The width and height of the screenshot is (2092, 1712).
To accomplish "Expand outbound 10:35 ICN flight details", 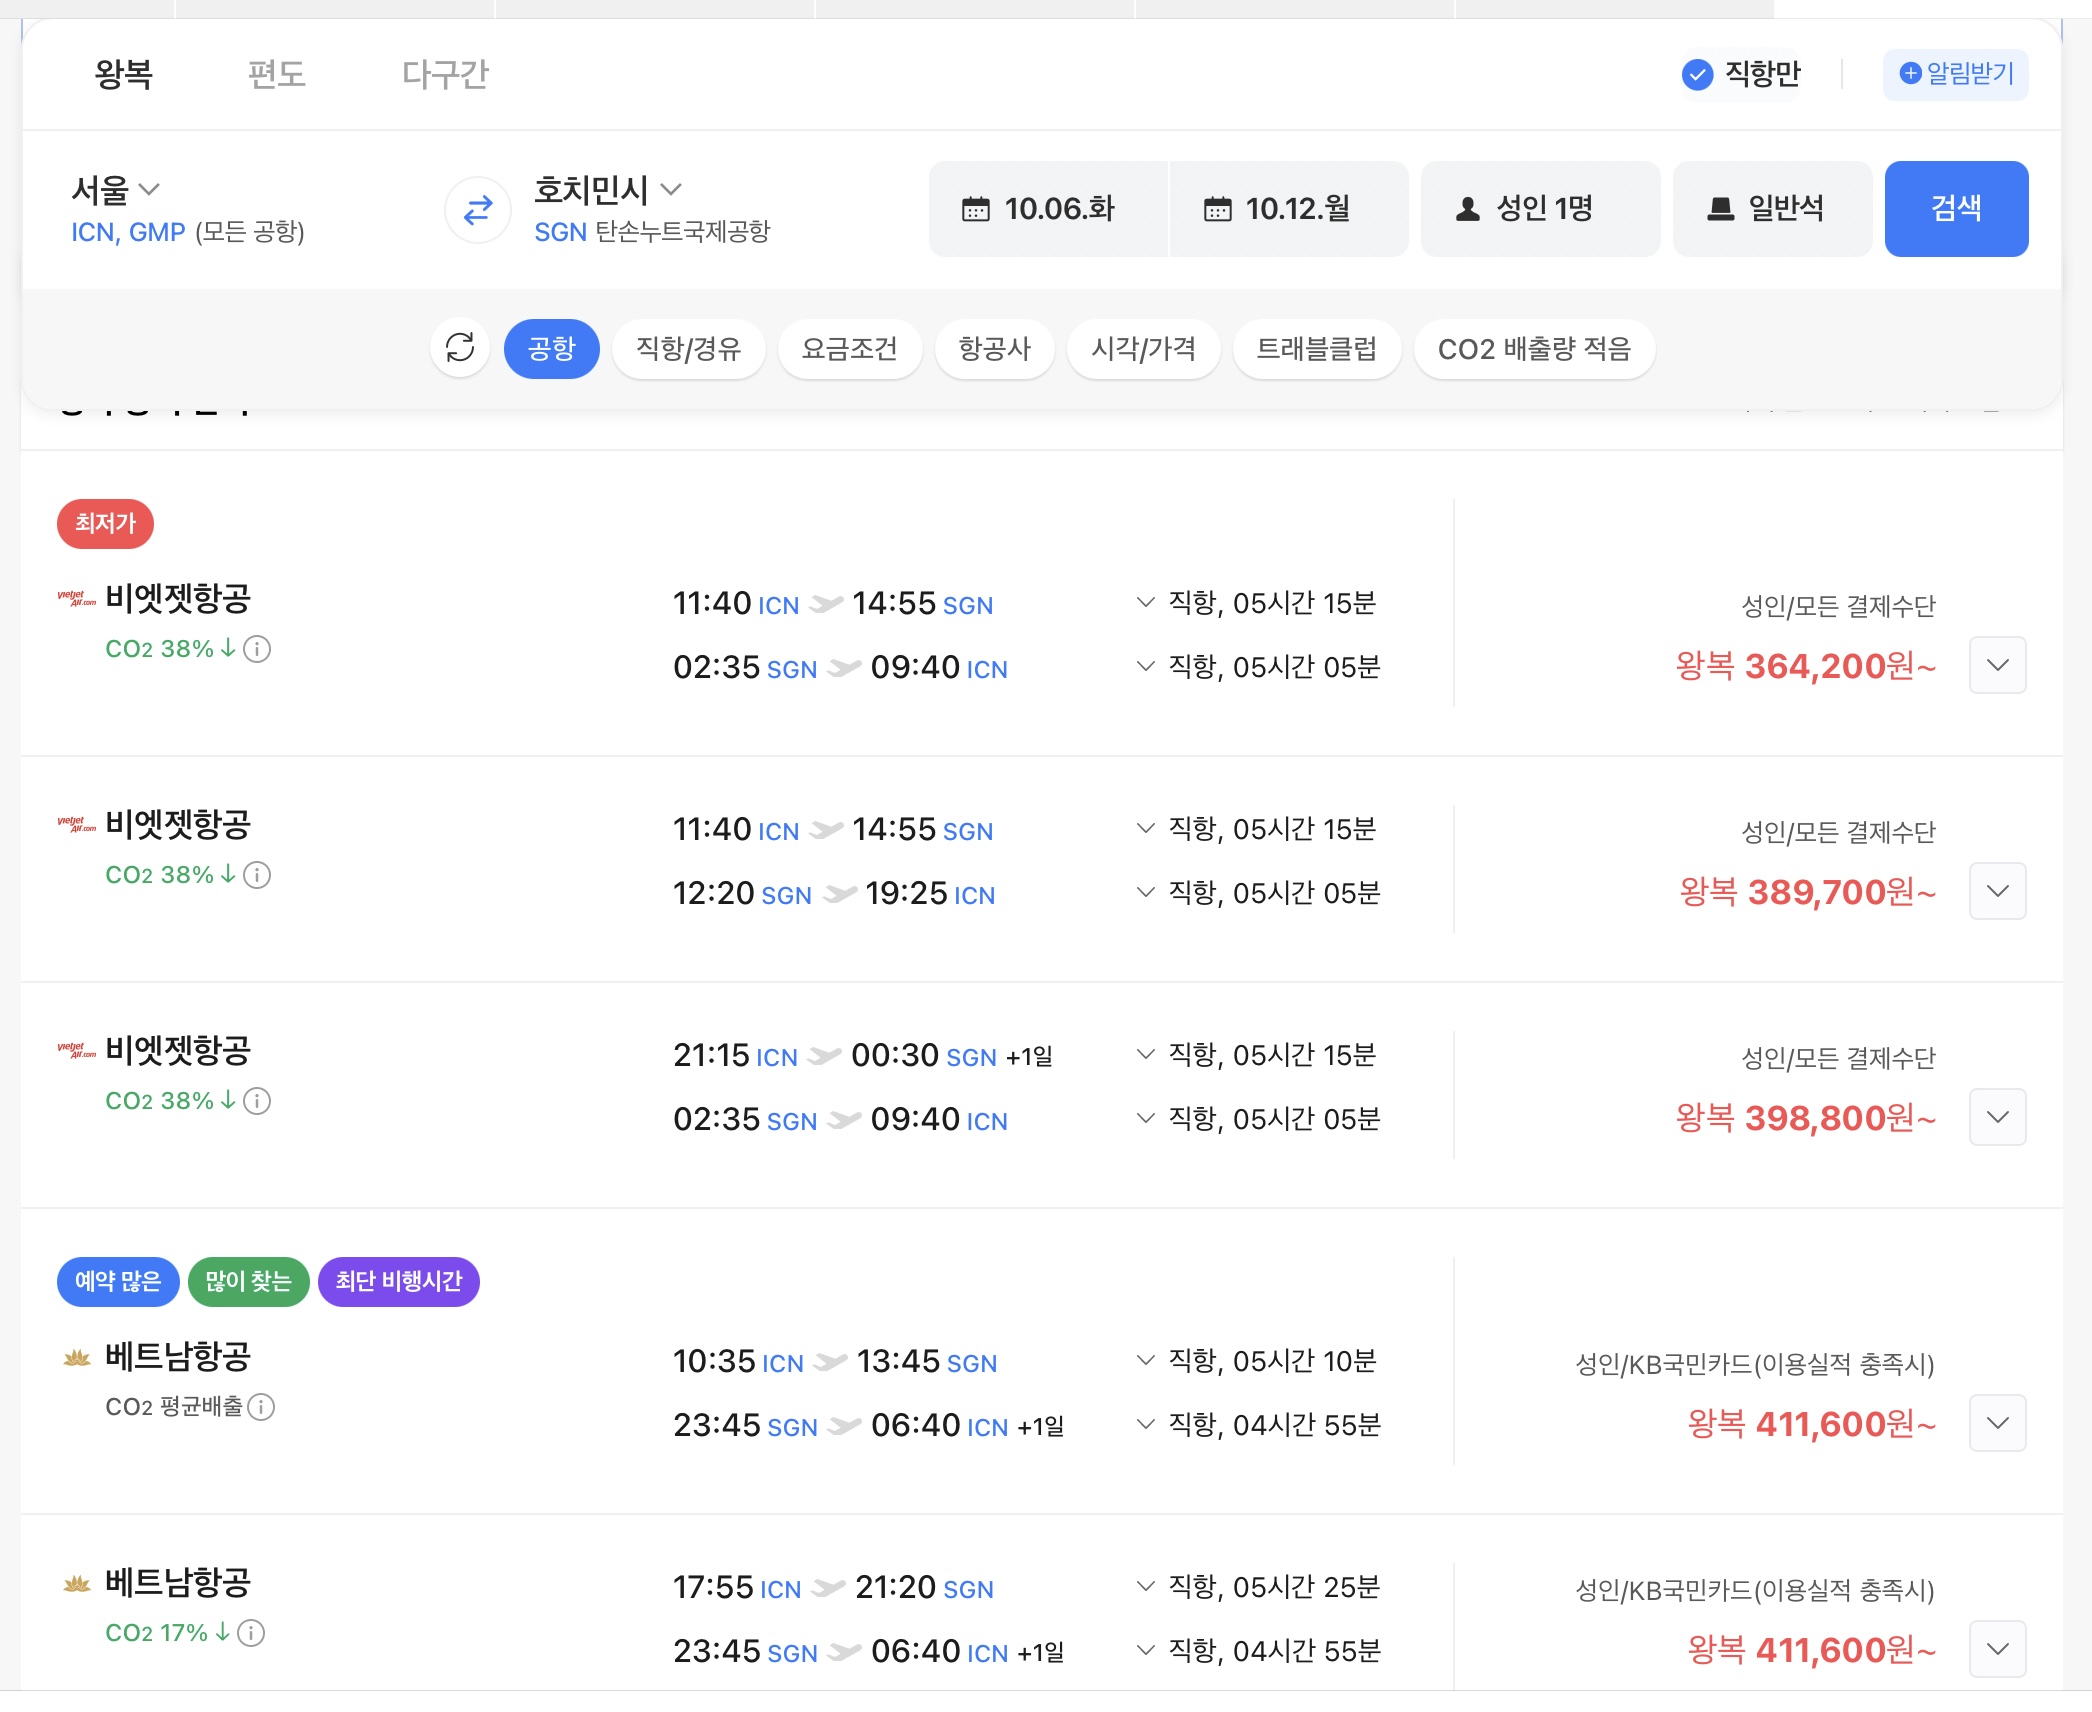I will click(x=1146, y=1360).
